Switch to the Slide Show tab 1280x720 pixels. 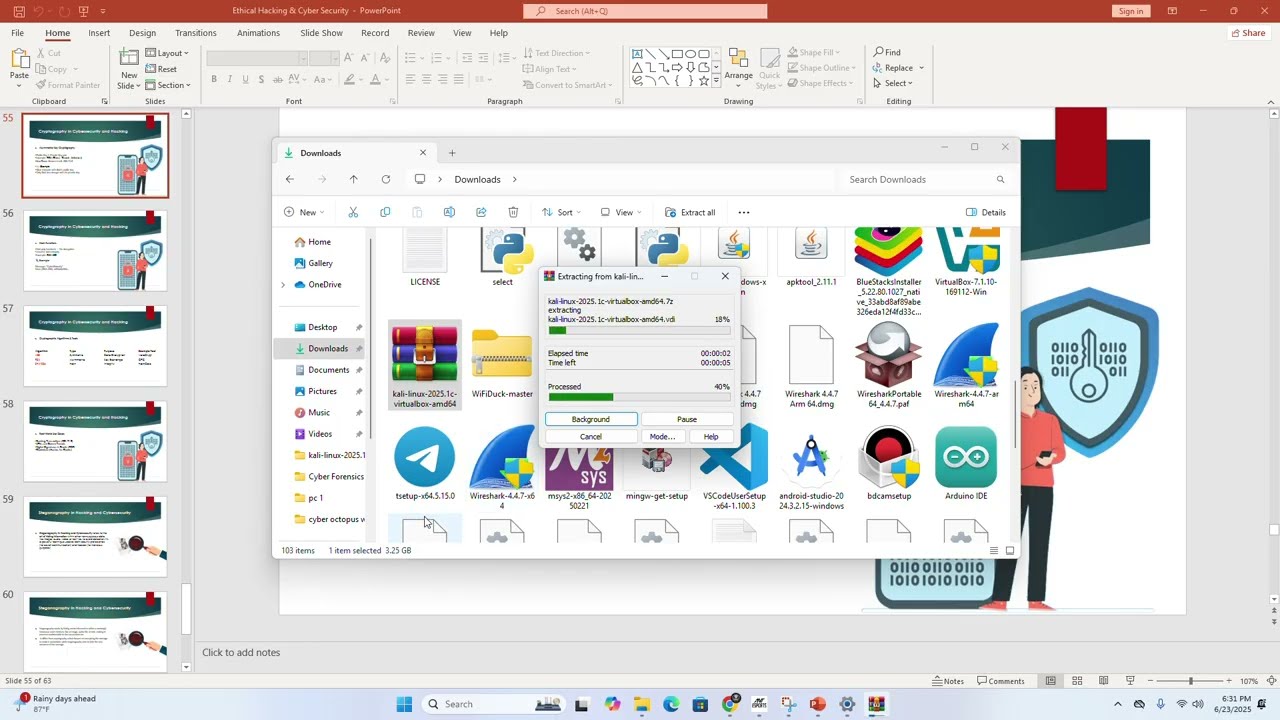321,33
